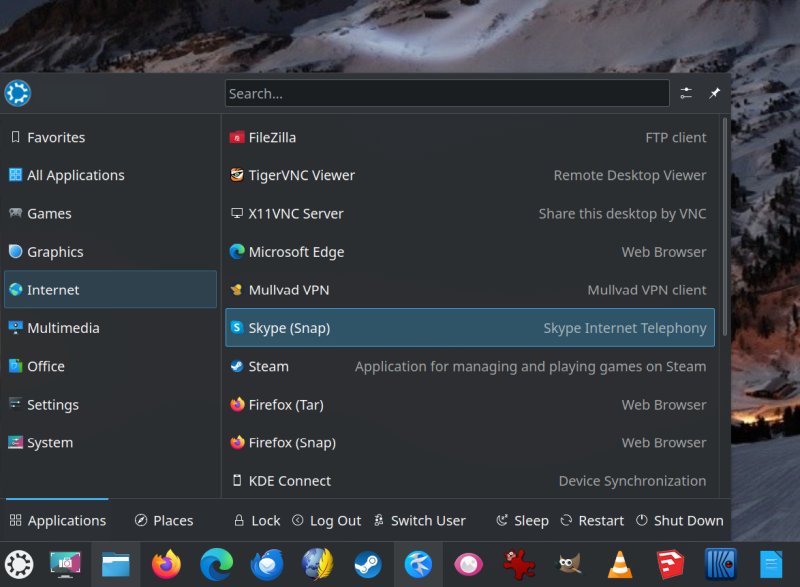Select the Graphics category
800x587 pixels.
[55, 252]
